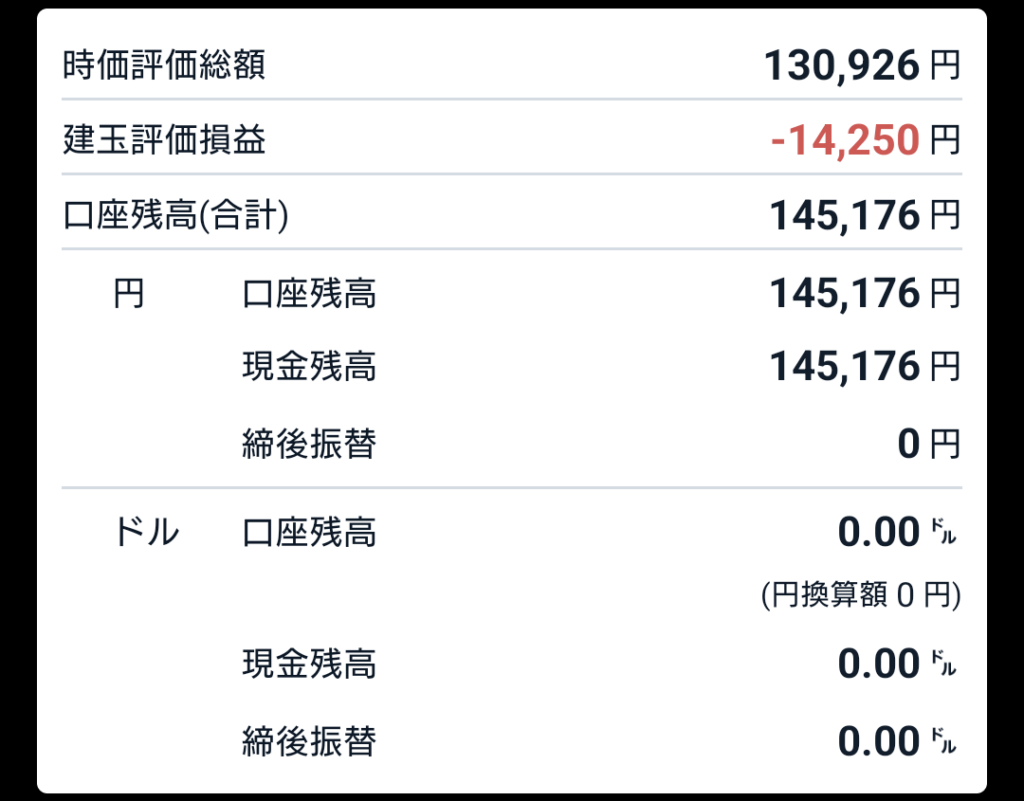This screenshot has width=1024, height=801.
Task: Click 締後振替 label in the 円 section
Action: 309,442
